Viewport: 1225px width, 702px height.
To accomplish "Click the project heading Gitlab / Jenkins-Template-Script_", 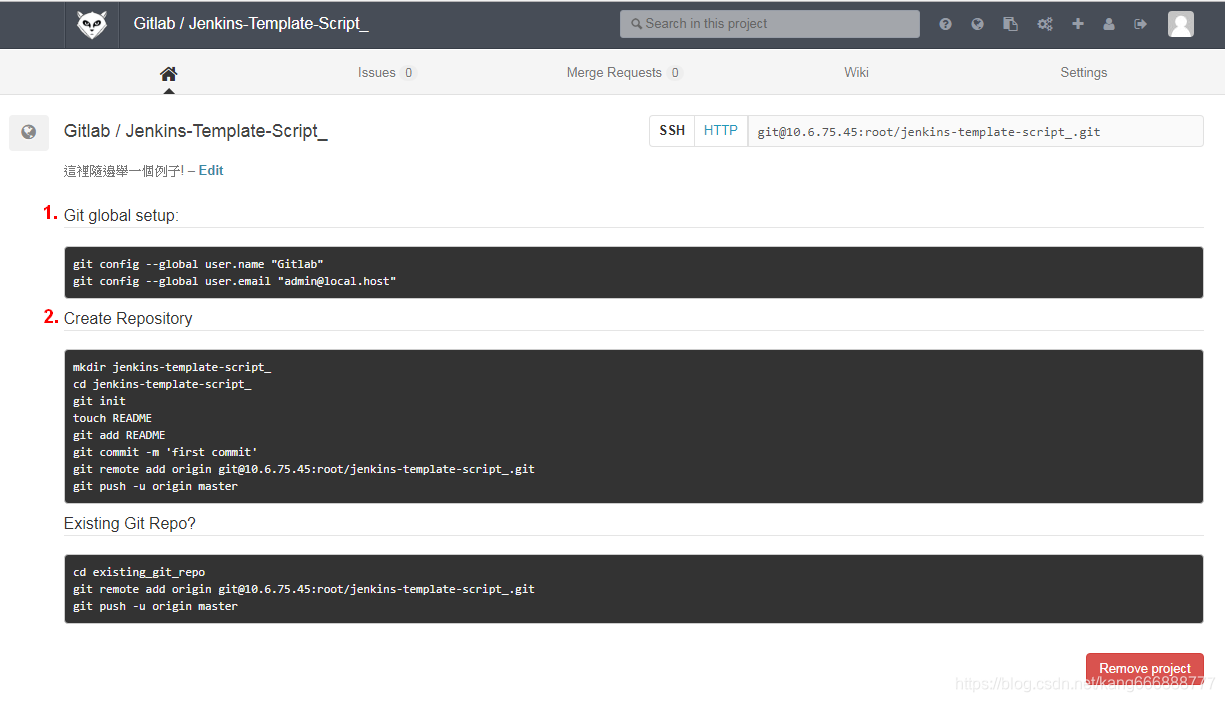I will [x=196, y=131].
